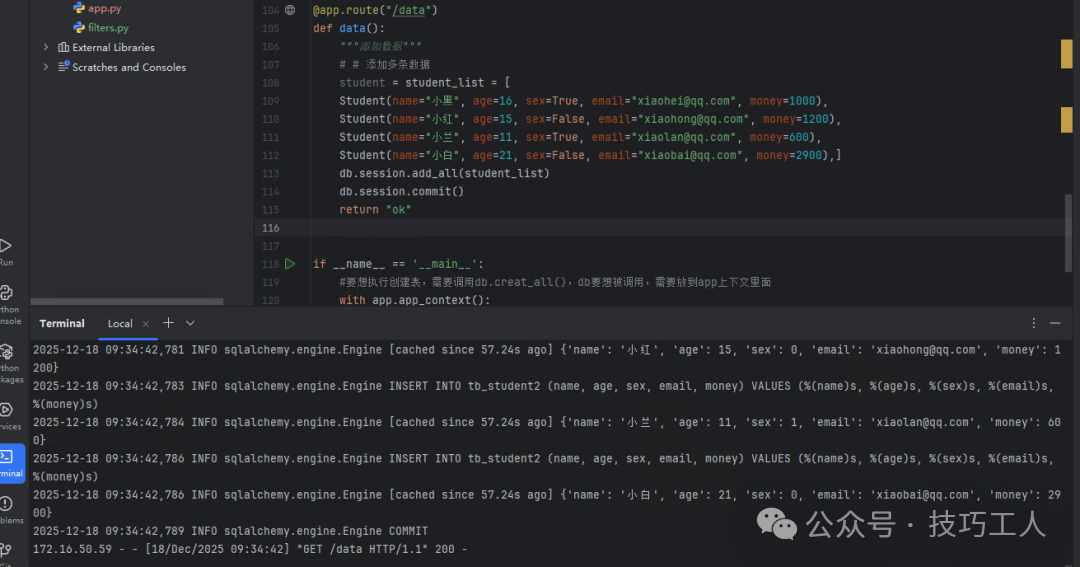This screenshot has height=567, width=1080.
Task: Open the filters.py file in project tree
Action: click(x=108, y=28)
